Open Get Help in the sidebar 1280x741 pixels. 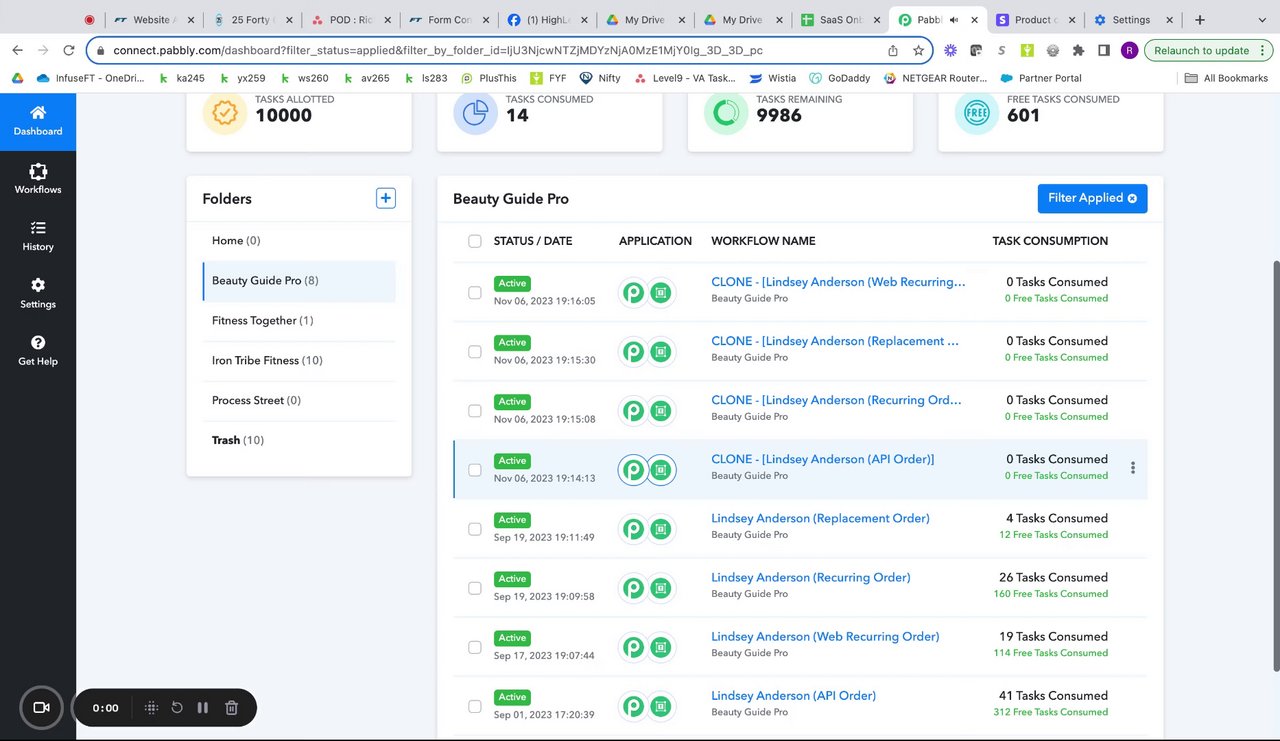38,351
